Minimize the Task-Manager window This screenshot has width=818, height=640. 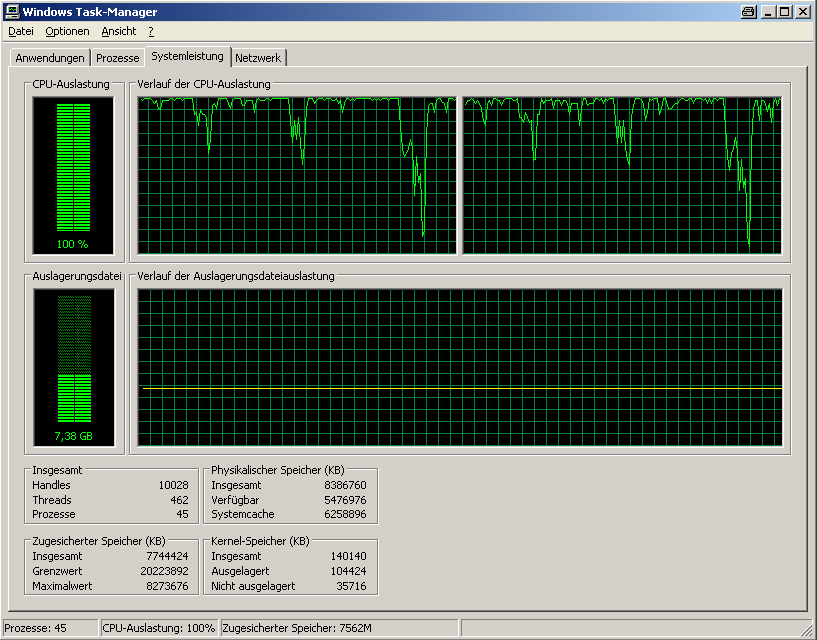pyautogui.click(x=767, y=11)
